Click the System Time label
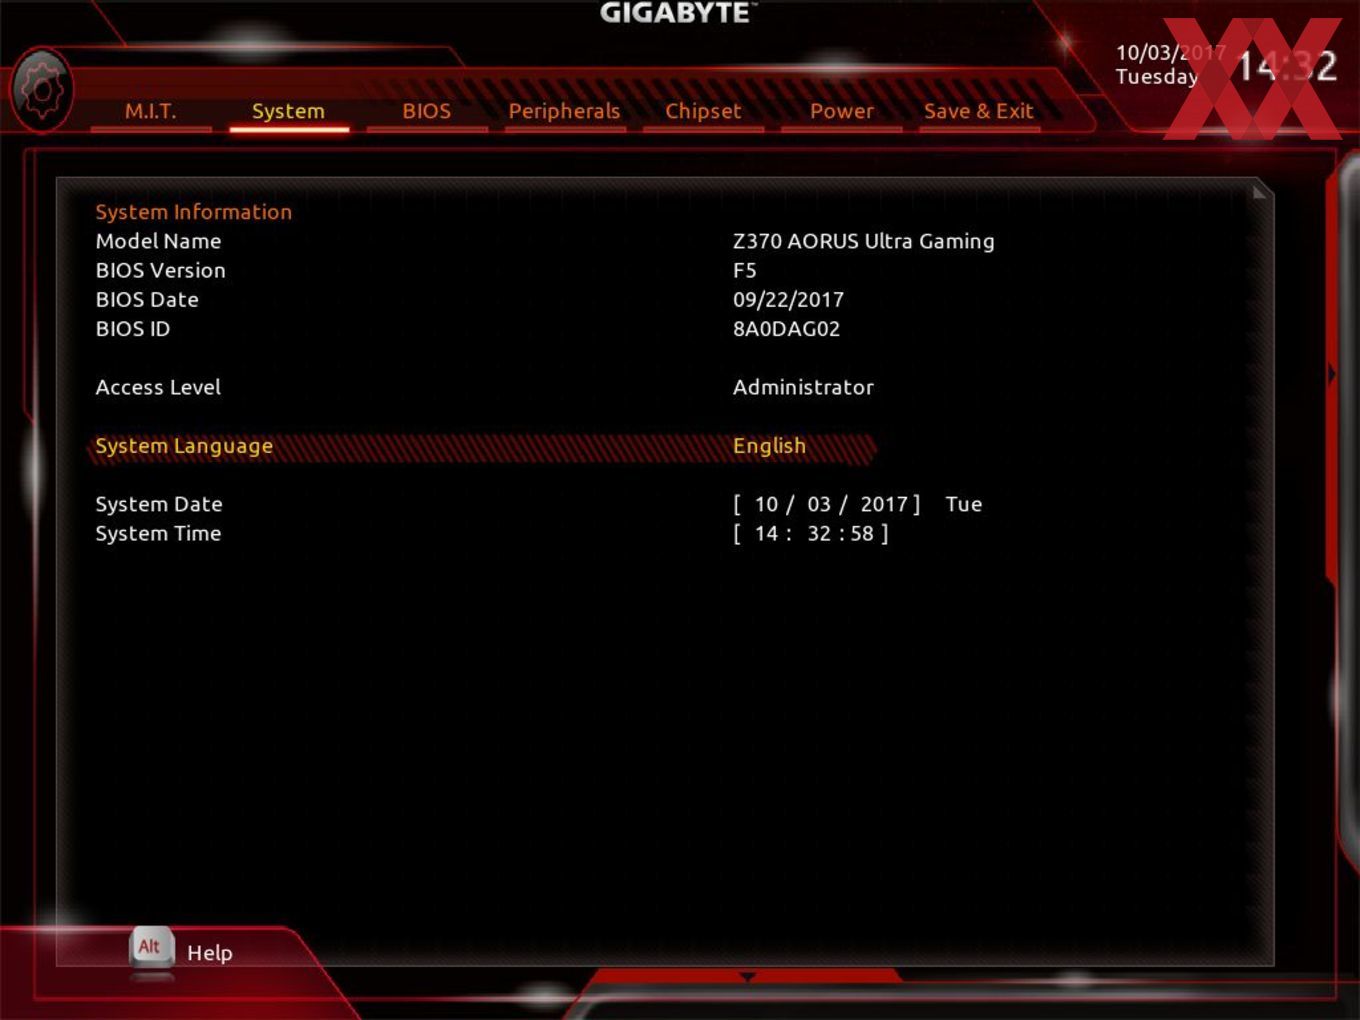This screenshot has width=1360, height=1020. tap(158, 534)
